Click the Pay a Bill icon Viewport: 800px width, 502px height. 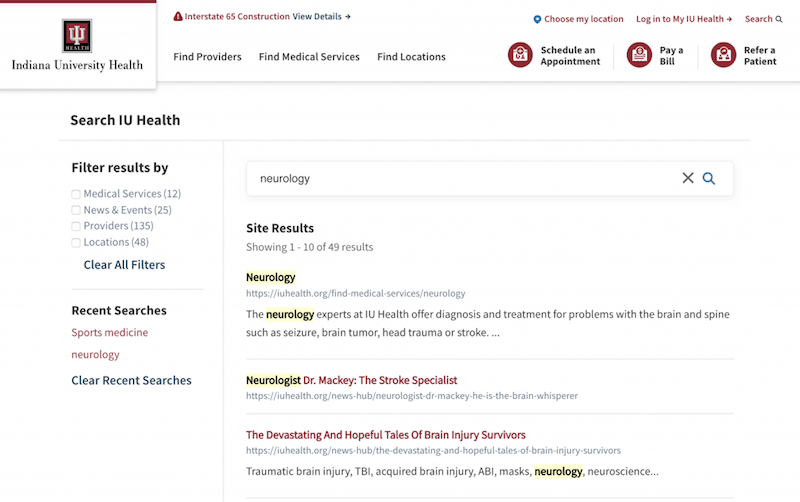point(639,55)
